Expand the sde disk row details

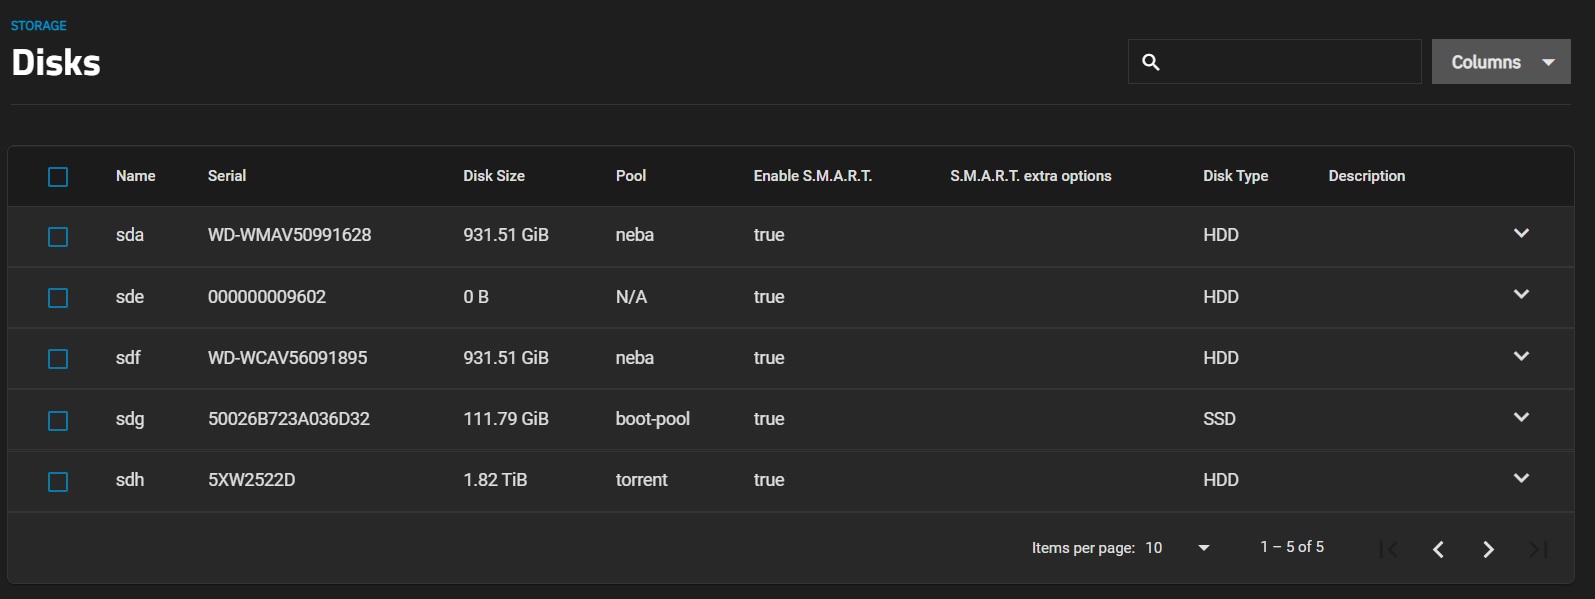coord(1521,295)
